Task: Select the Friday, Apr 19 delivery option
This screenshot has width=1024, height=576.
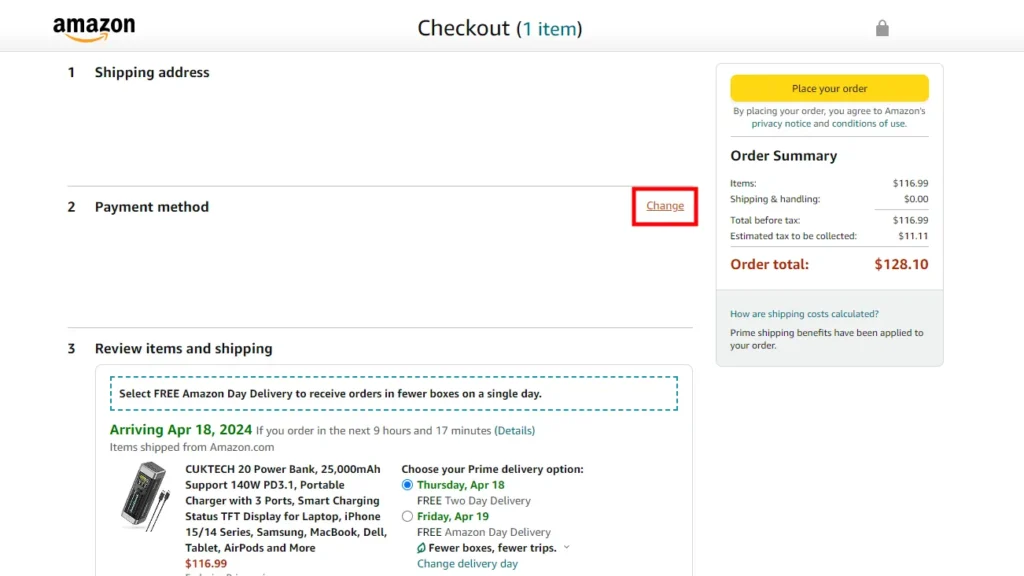Action: [x=407, y=516]
